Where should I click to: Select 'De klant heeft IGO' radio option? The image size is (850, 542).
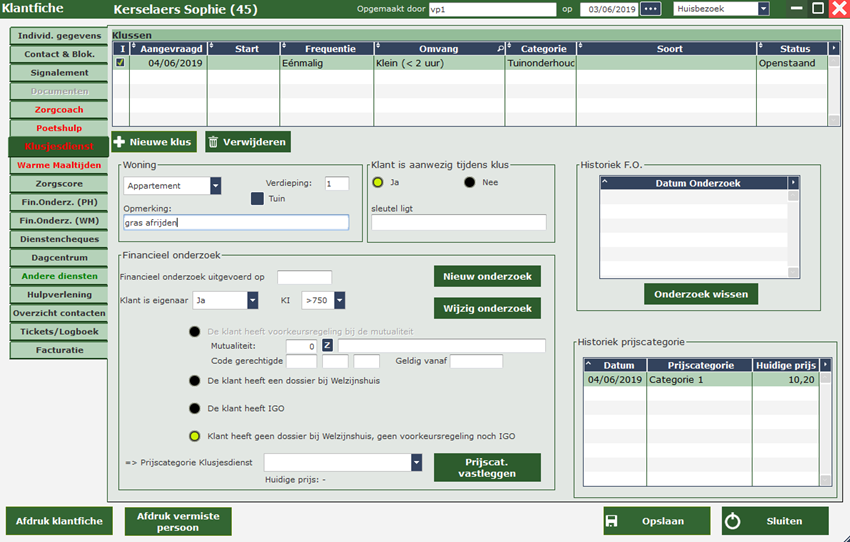(195, 408)
